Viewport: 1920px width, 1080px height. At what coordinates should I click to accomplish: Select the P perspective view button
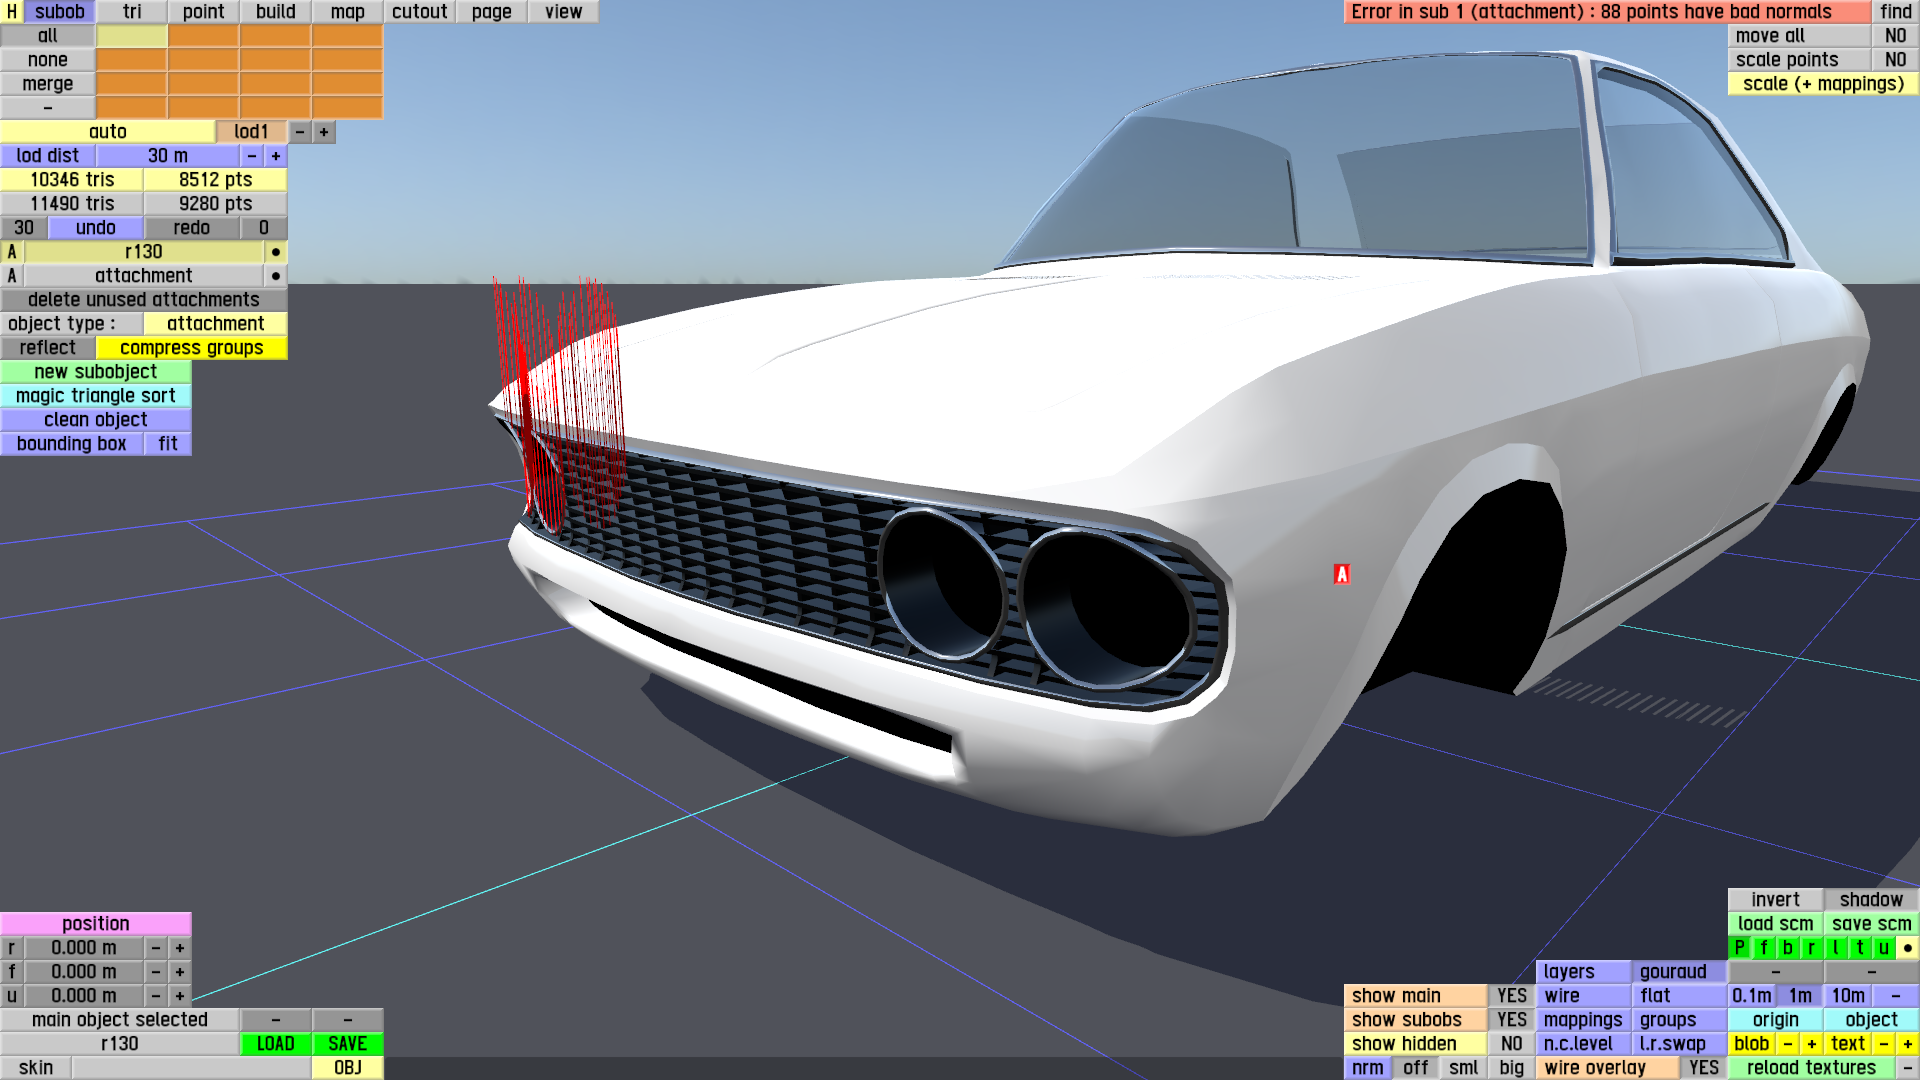(1740, 948)
